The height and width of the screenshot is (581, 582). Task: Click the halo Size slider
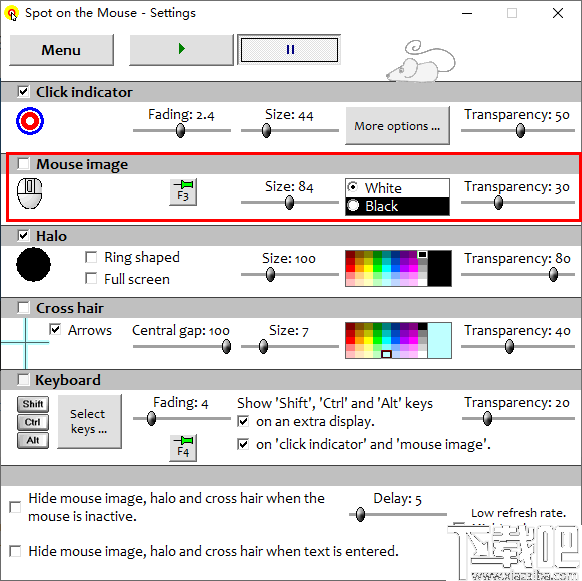(290, 274)
